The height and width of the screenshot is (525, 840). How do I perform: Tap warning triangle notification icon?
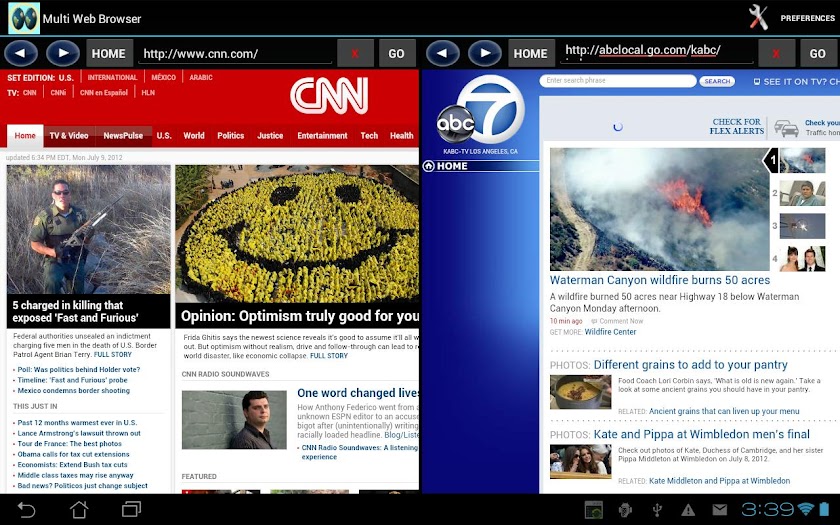click(x=688, y=509)
